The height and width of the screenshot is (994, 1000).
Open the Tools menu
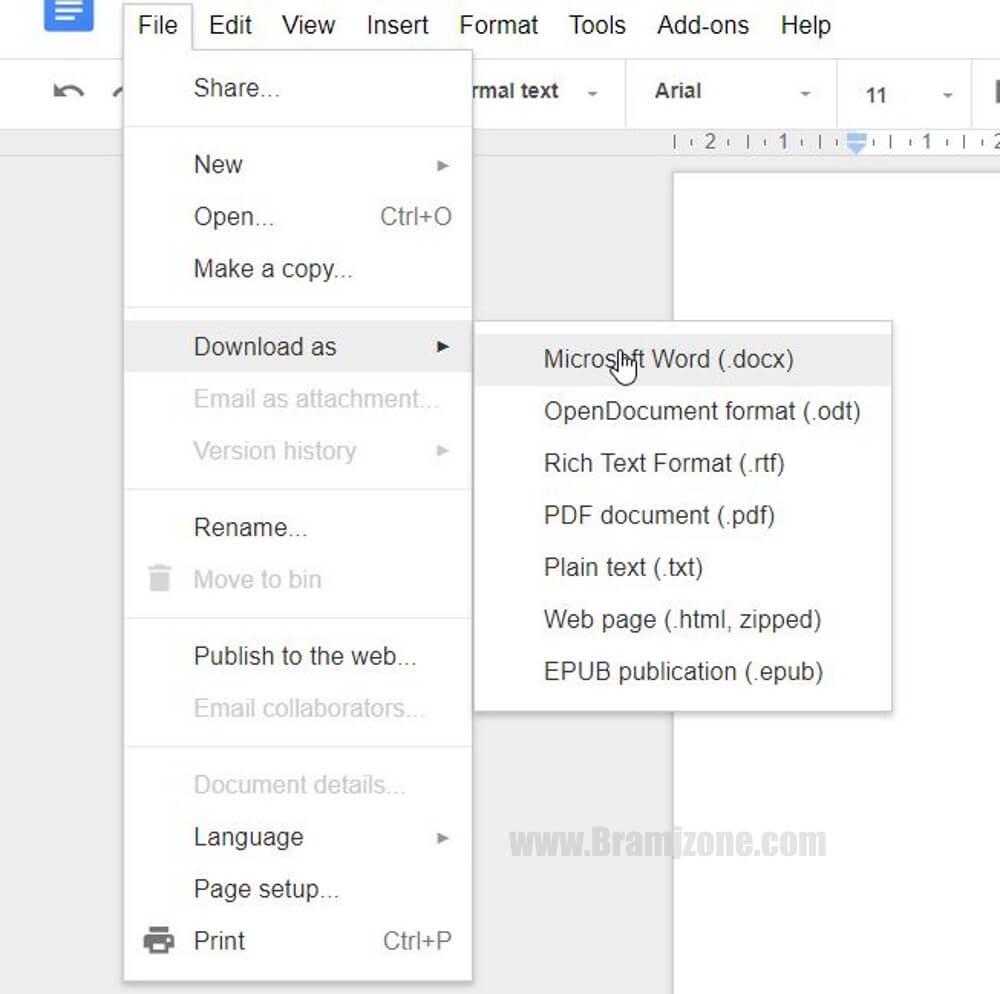click(x=598, y=26)
